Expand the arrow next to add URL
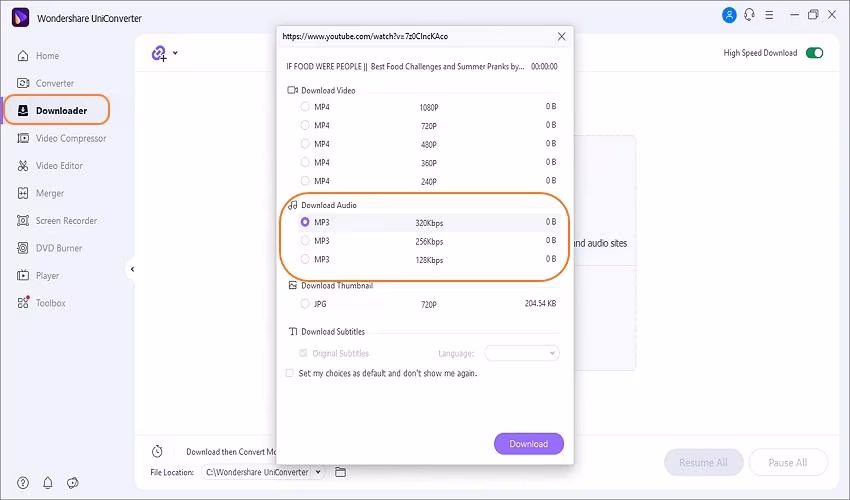850x500 pixels. (176, 53)
